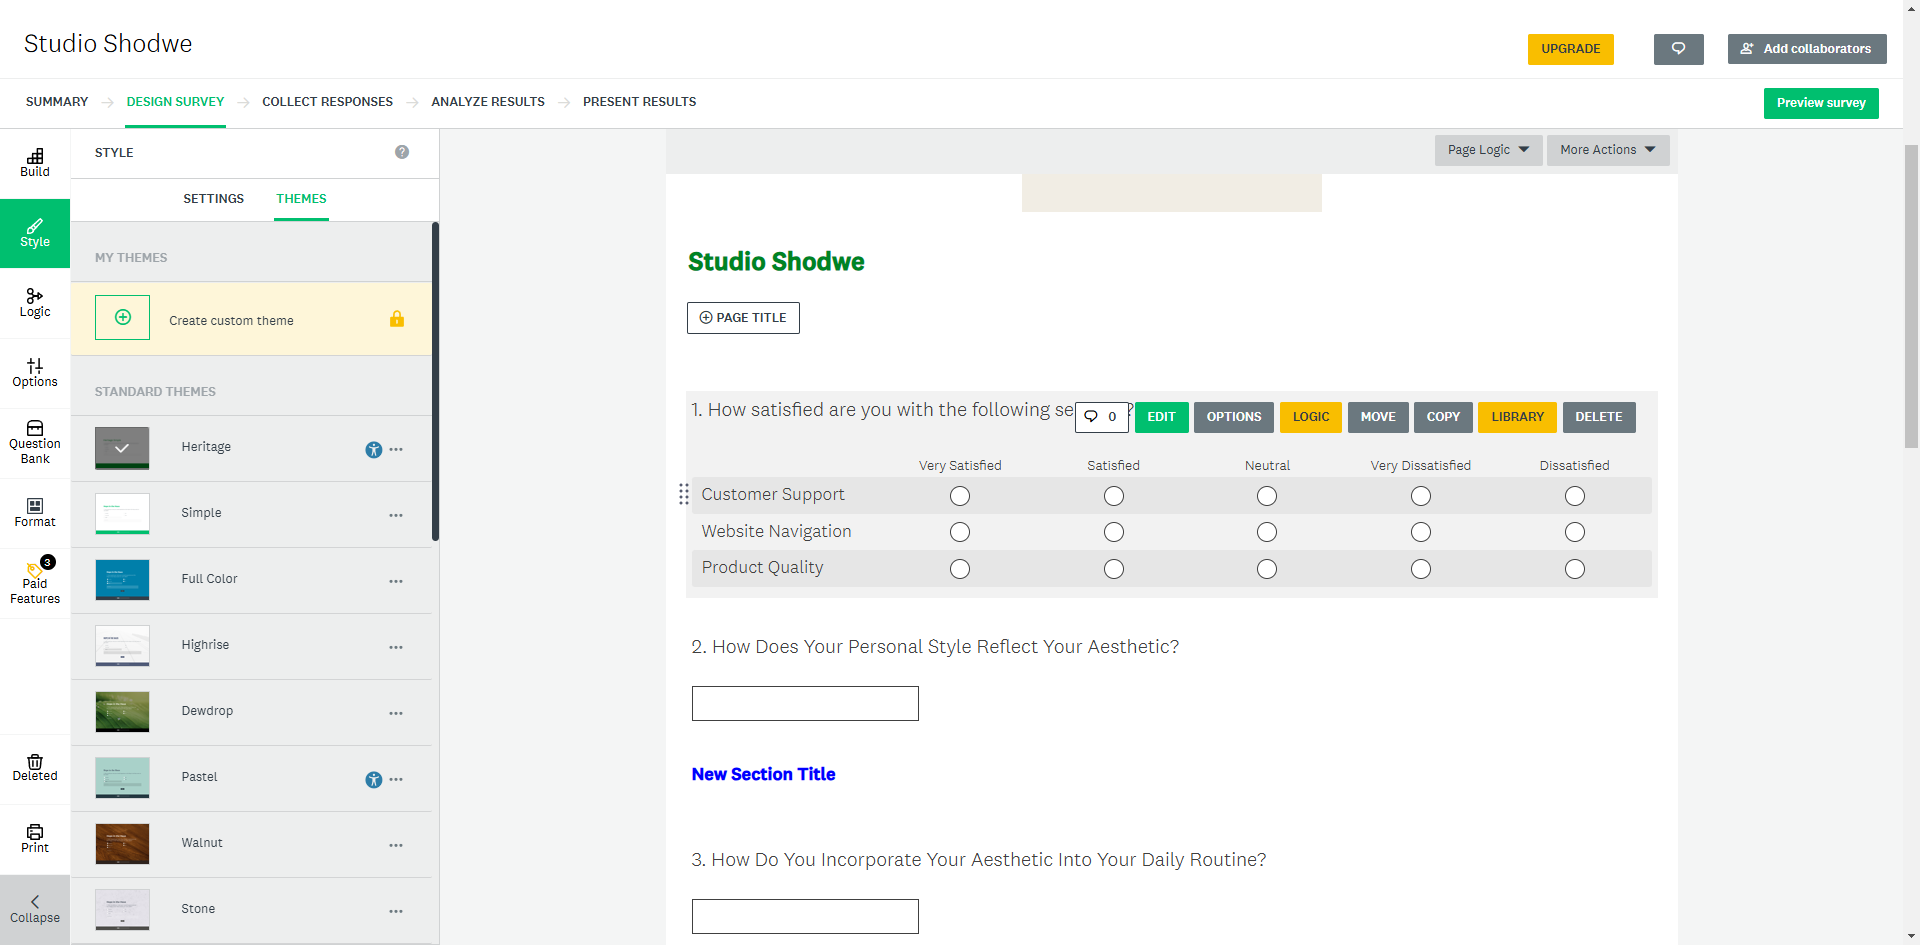Switch to the Settings tab
Screen dimensions: 1920x945
coord(213,199)
